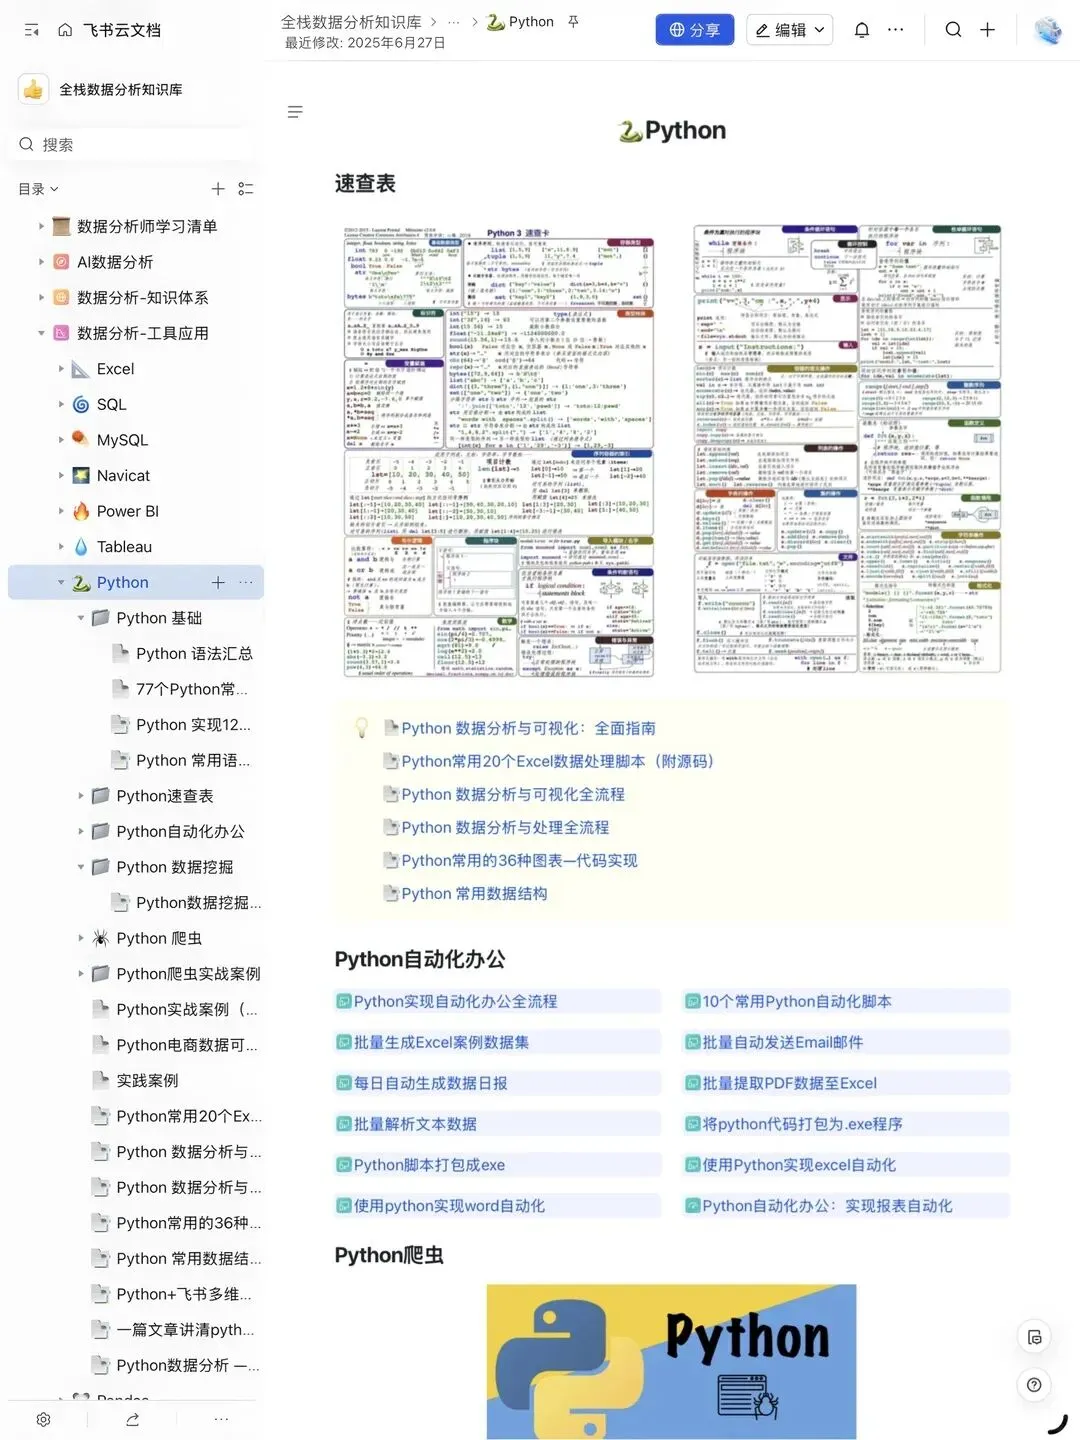The width and height of the screenshot is (1080, 1440).
Task: Open the help question-mark floating button
Action: tap(1034, 1385)
